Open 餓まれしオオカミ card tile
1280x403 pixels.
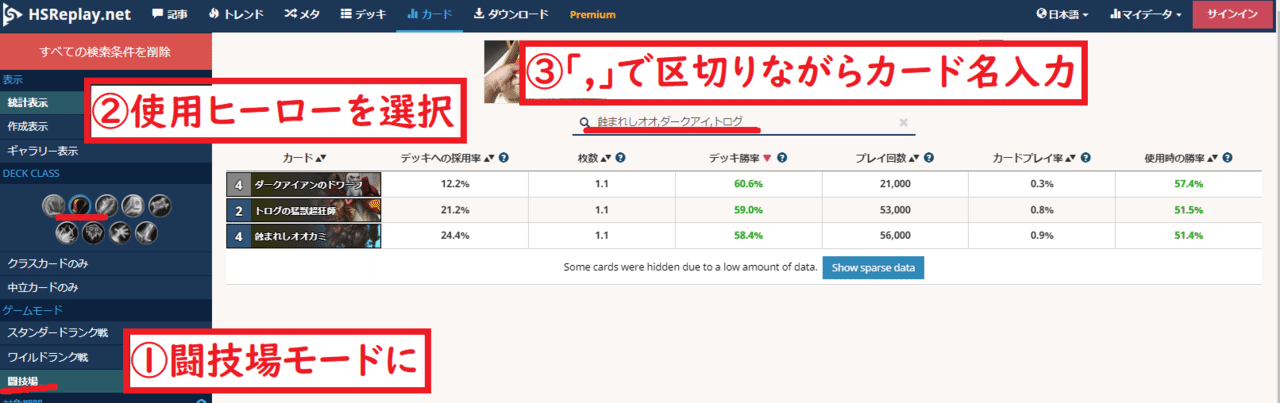click(x=304, y=236)
